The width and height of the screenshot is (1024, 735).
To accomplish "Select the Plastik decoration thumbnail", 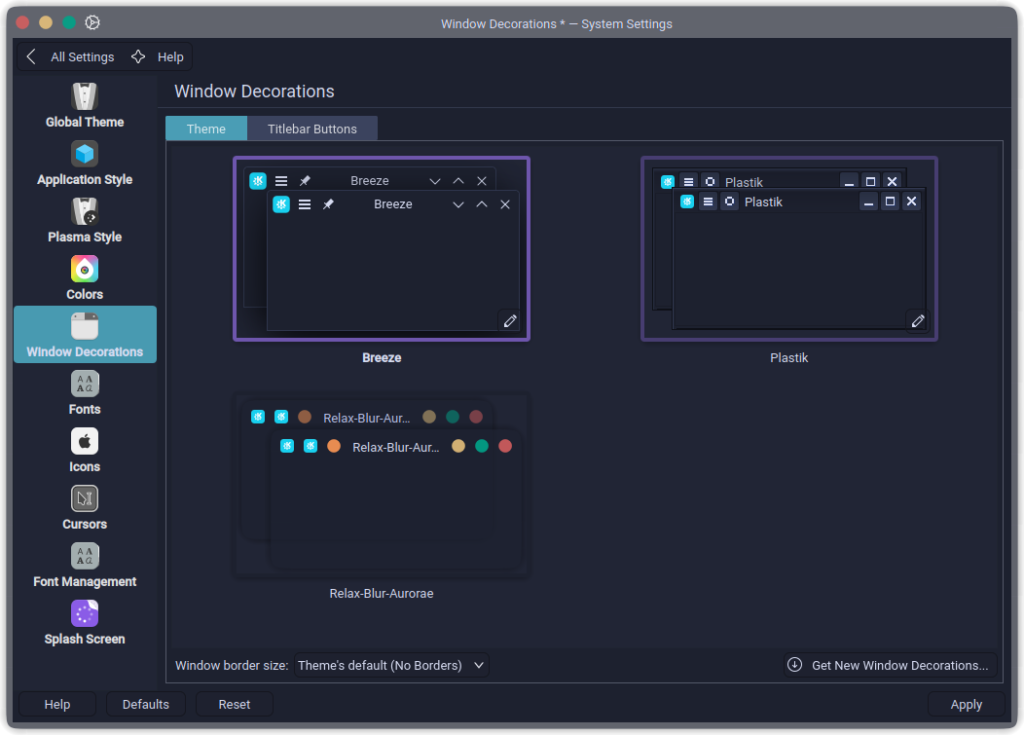I will tap(789, 248).
